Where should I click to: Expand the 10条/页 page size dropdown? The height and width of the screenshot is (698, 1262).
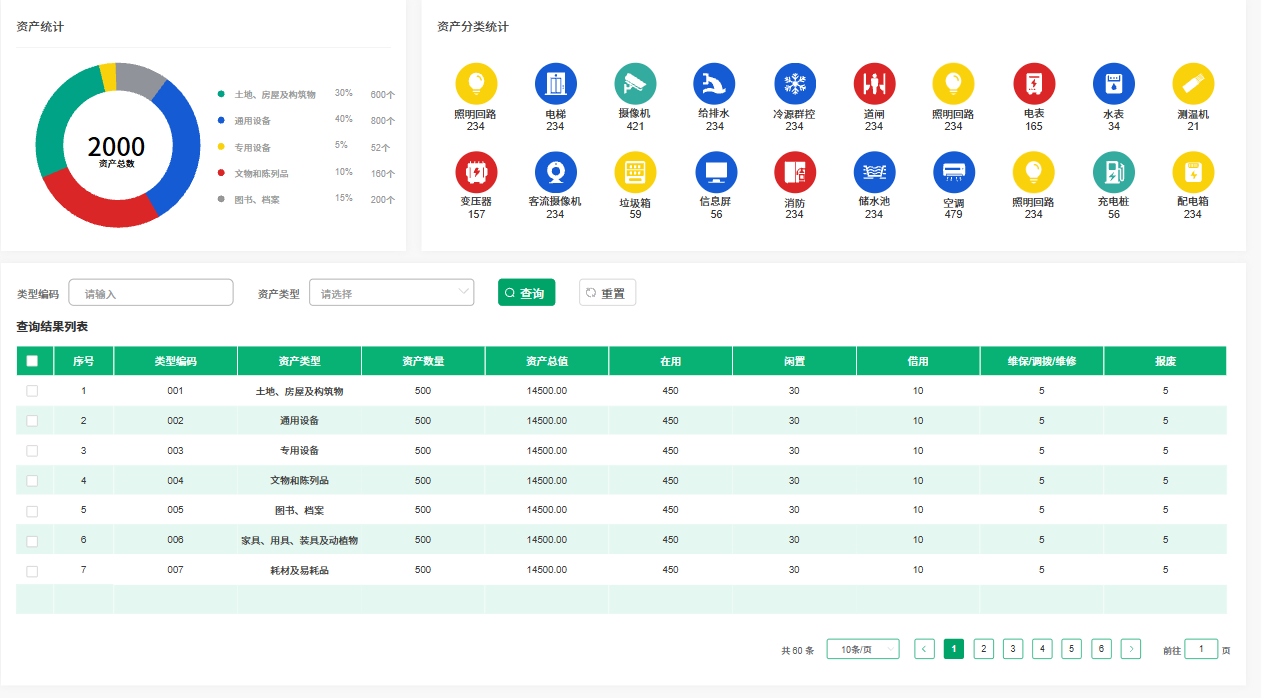pyautogui.click(x=862, y=649)
